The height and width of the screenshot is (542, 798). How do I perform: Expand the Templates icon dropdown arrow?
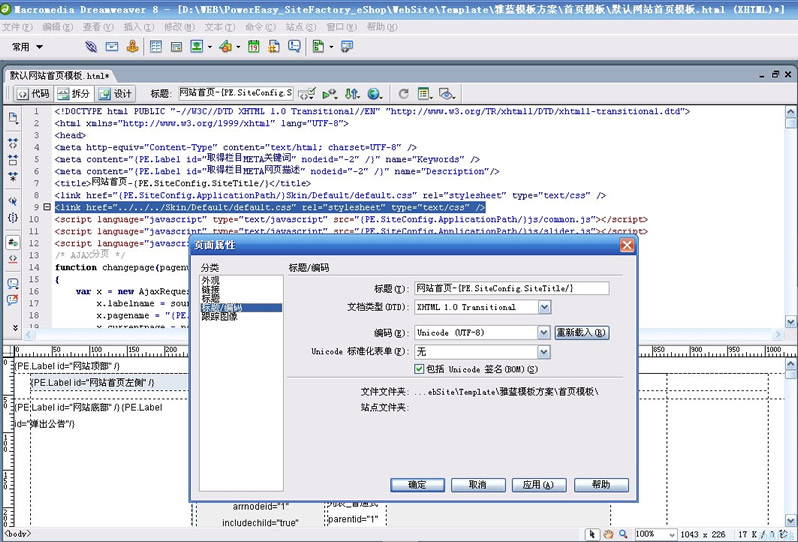(x=331, y=47)
